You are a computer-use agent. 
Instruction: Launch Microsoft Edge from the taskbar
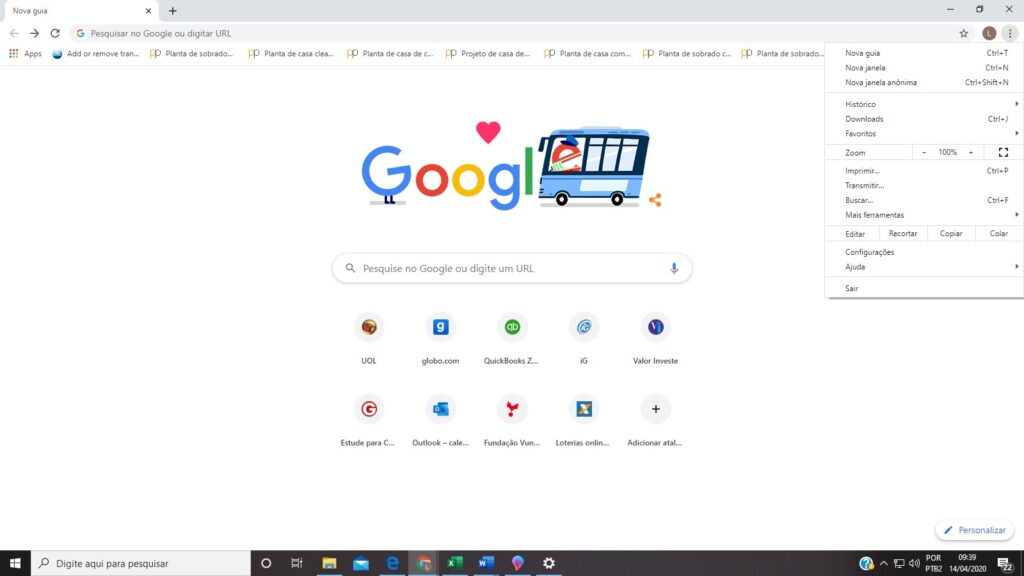(392, 563)
